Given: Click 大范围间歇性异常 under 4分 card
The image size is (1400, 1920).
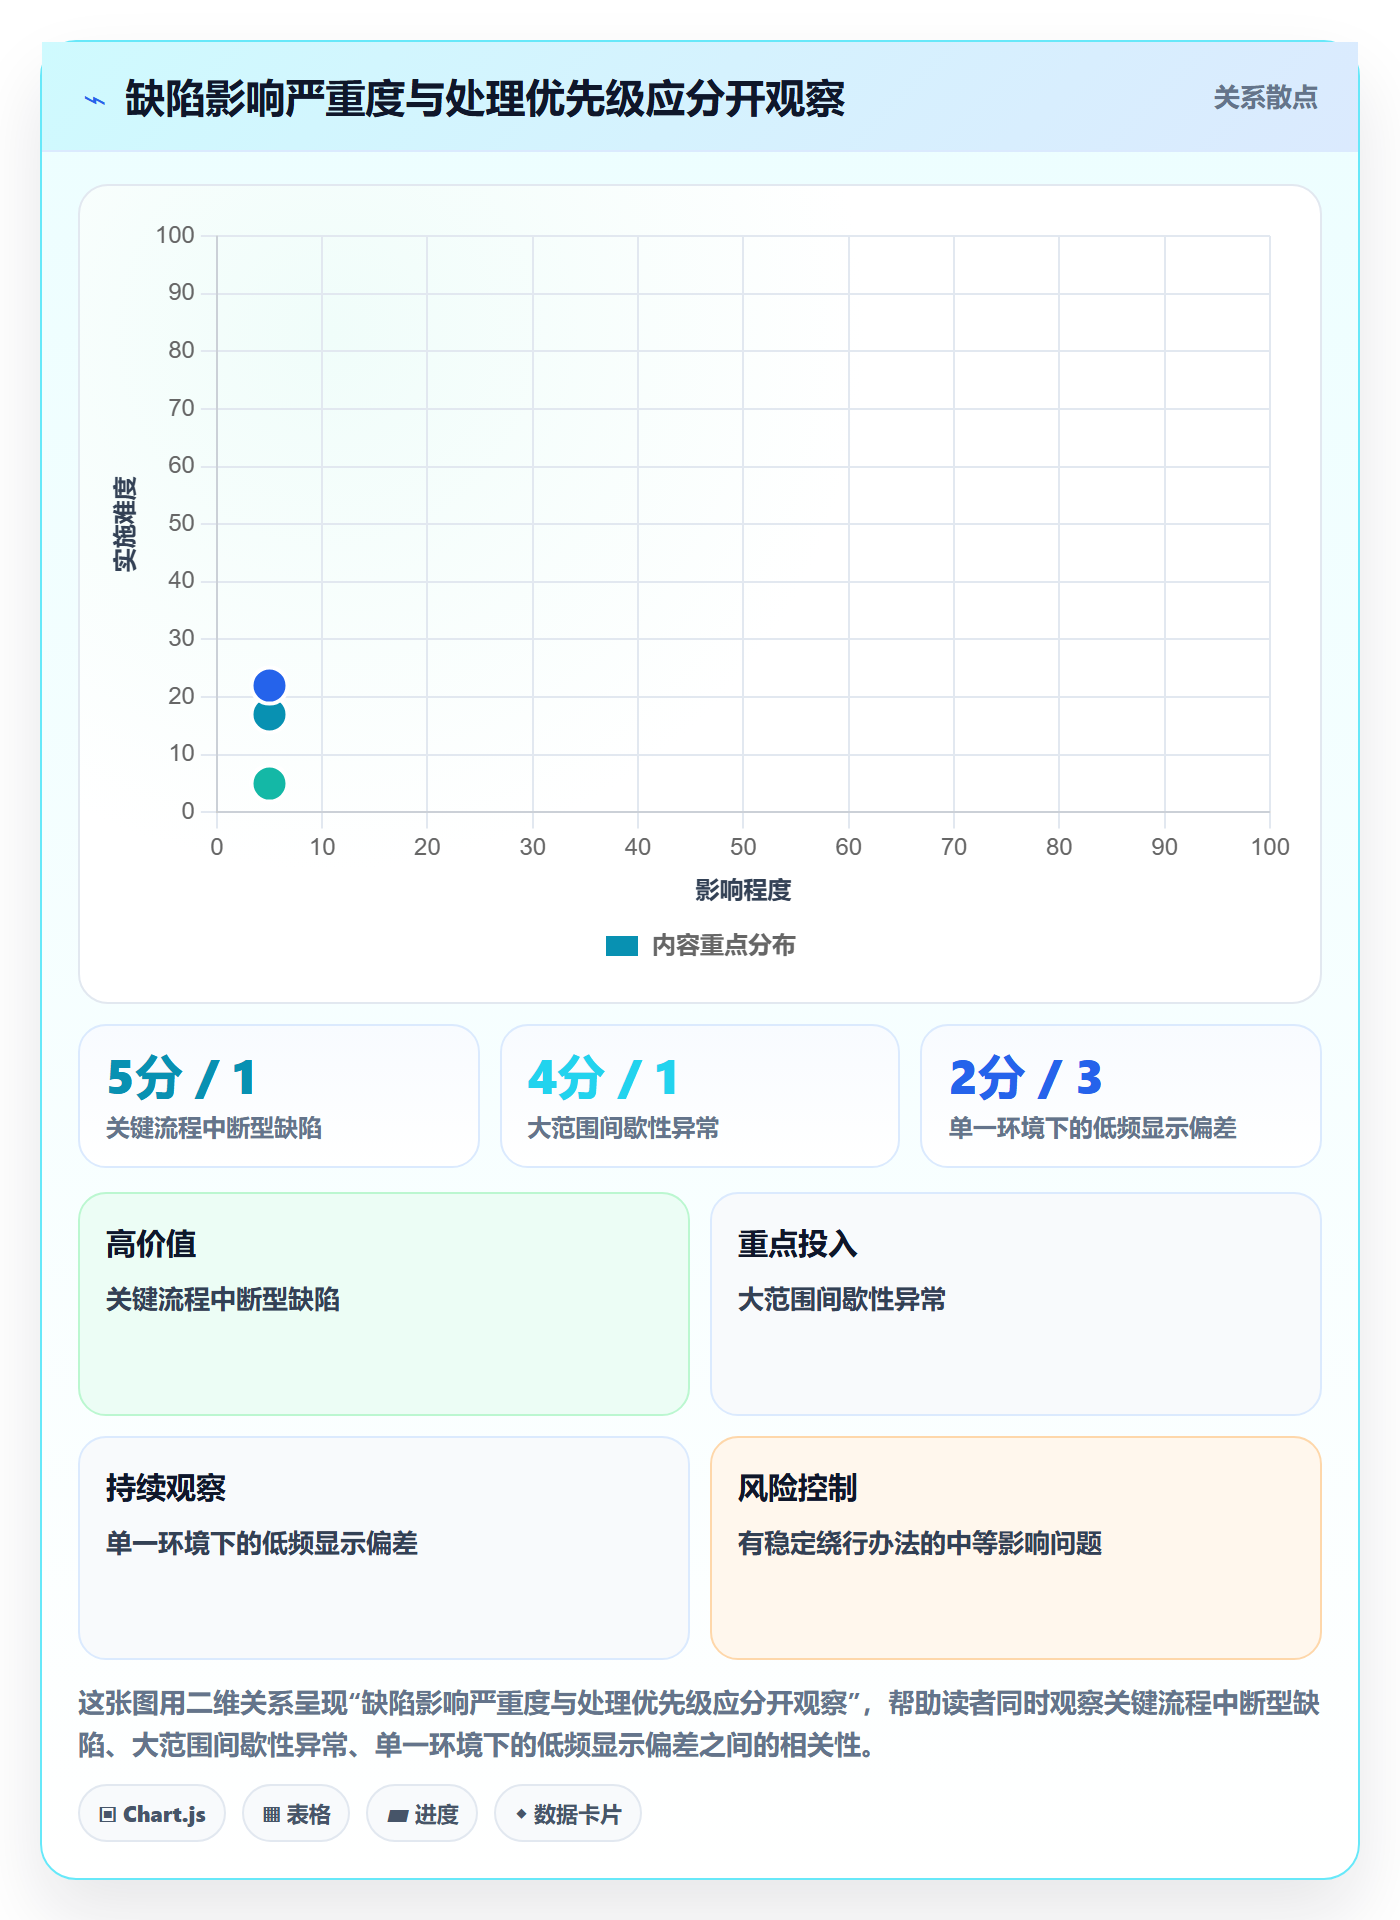Looking at the screenshot, I should click(623, 1129).
